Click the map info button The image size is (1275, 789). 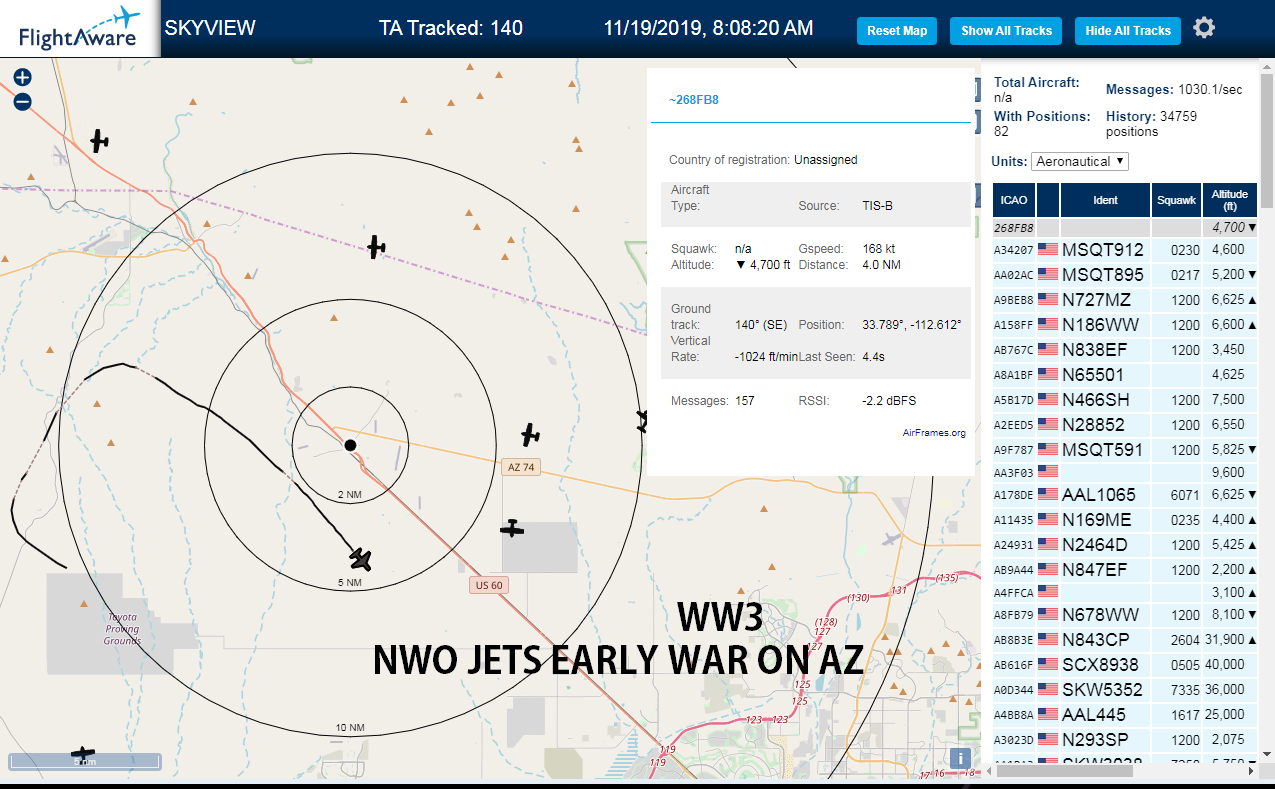(961, 758)
